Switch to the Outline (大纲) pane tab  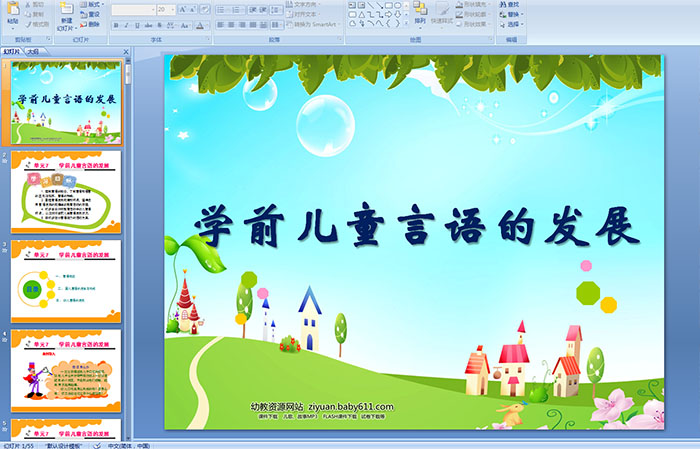33,52
